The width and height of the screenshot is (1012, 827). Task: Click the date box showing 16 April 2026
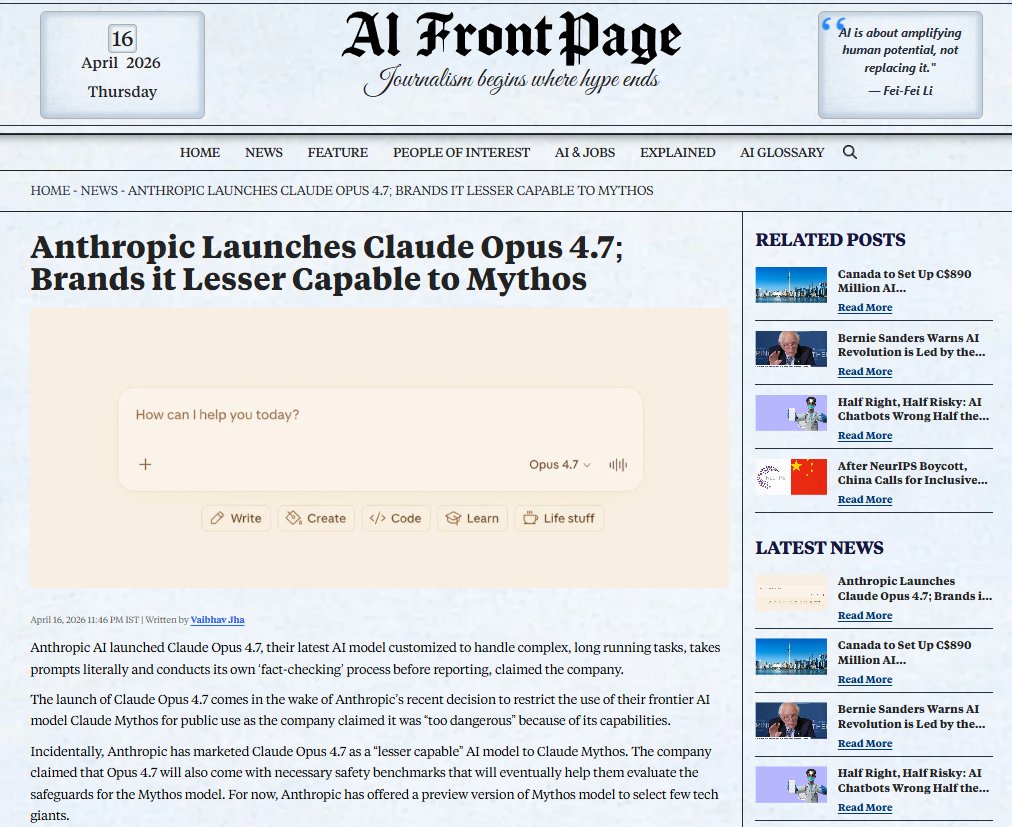(123, 65)
